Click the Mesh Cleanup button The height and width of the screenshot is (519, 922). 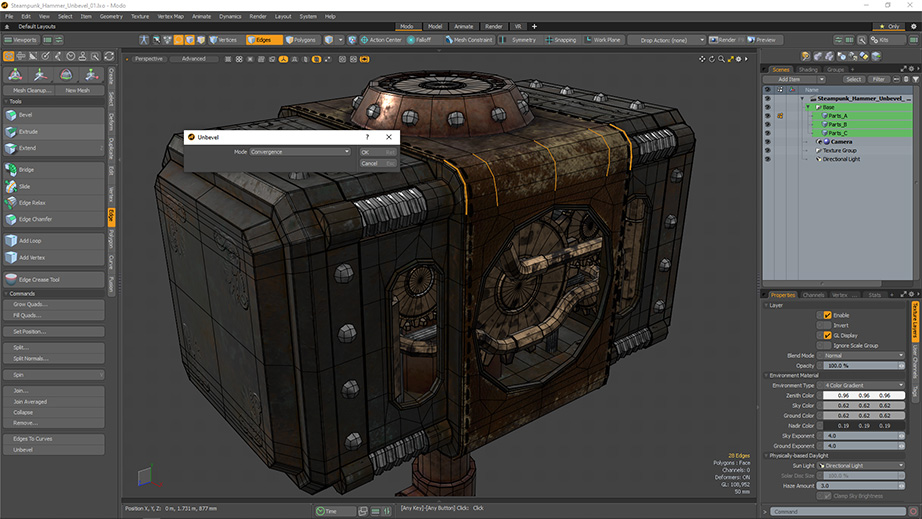32,90
